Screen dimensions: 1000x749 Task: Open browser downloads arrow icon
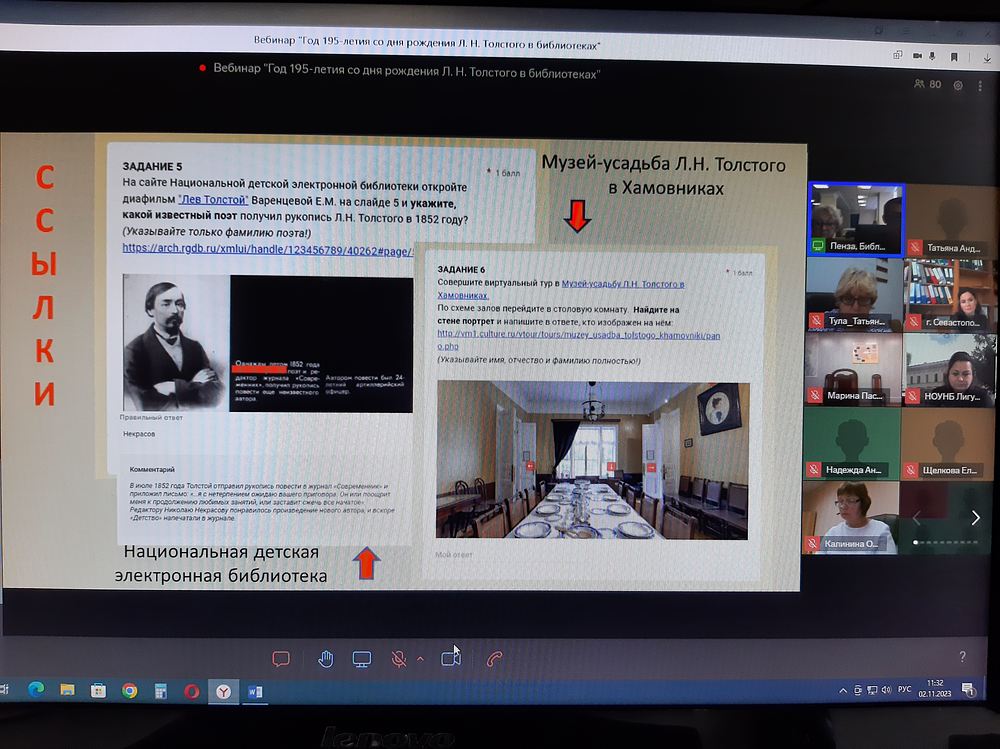coord(987,58)
